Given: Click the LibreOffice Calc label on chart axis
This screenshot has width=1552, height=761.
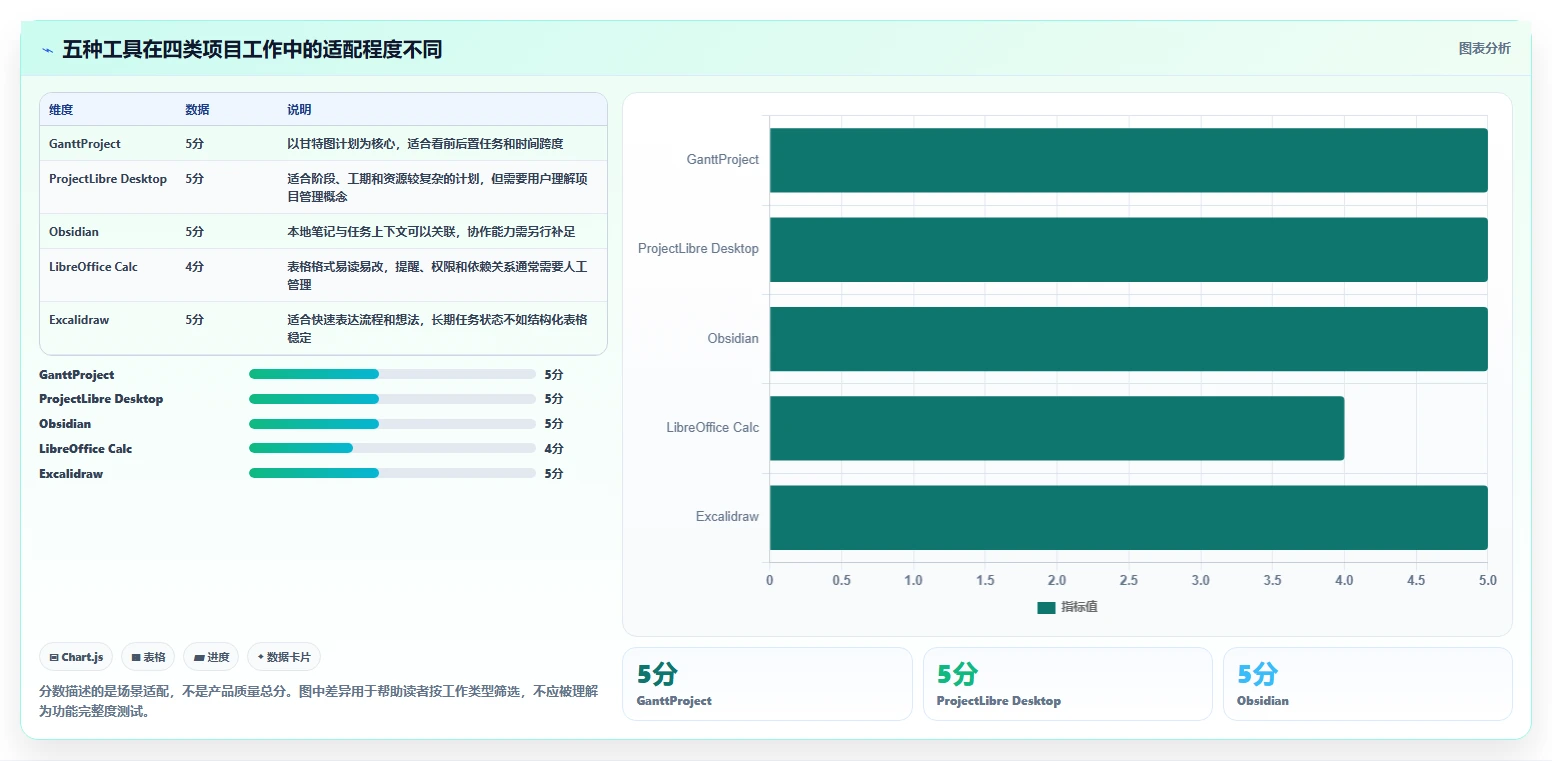Looking at the screenshot, I should (713, 428).
